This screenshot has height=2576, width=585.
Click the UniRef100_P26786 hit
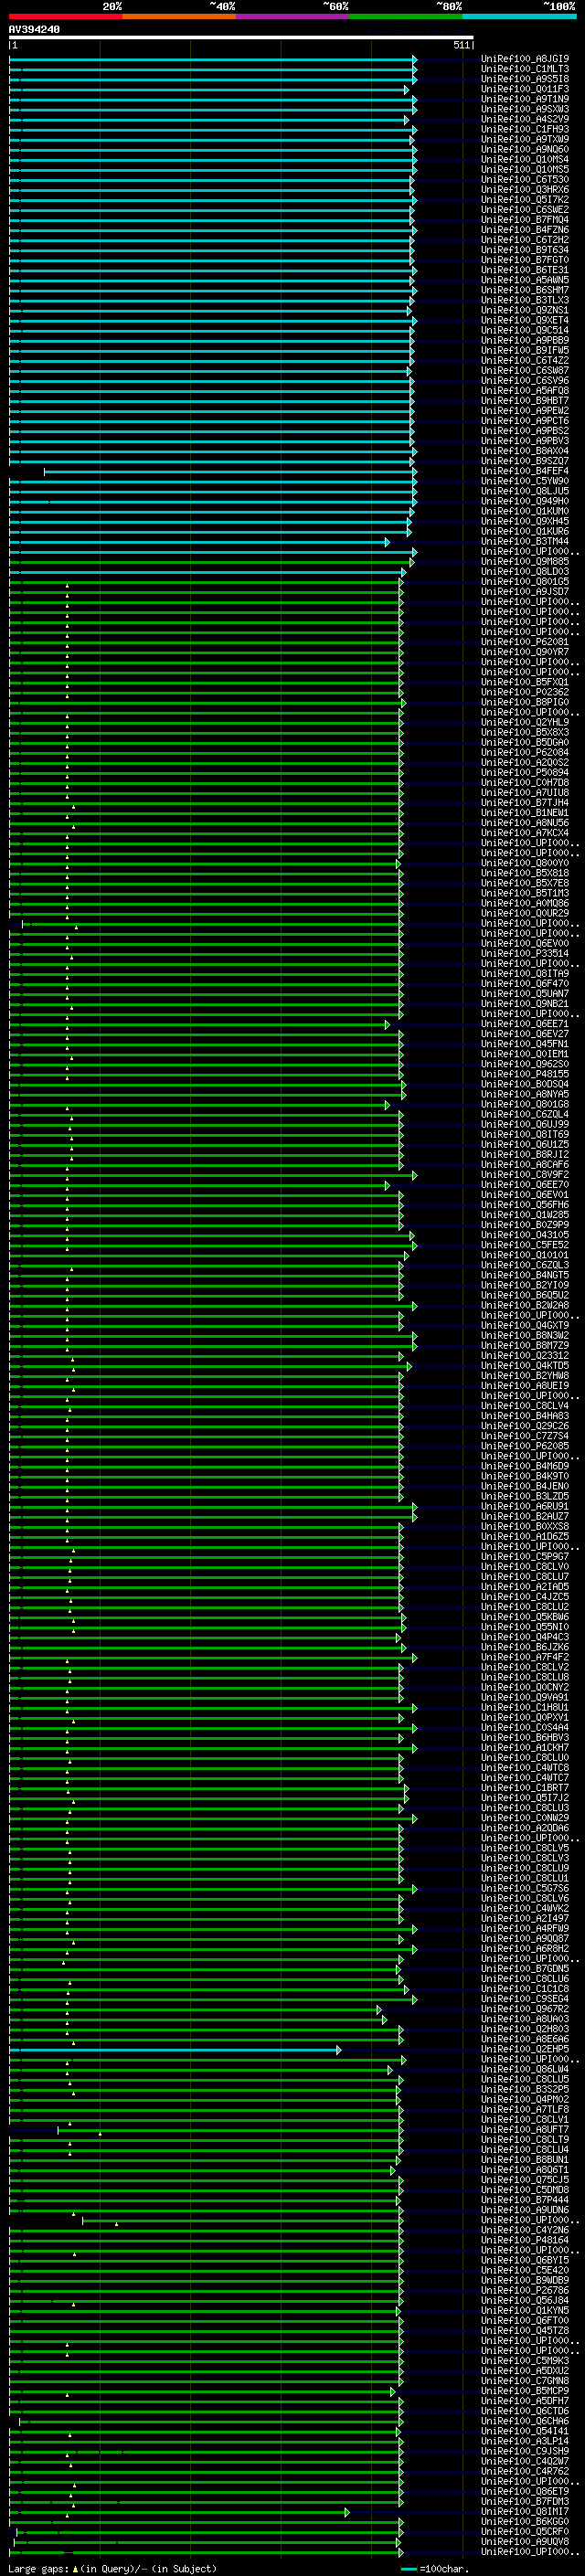point(525,2290)
